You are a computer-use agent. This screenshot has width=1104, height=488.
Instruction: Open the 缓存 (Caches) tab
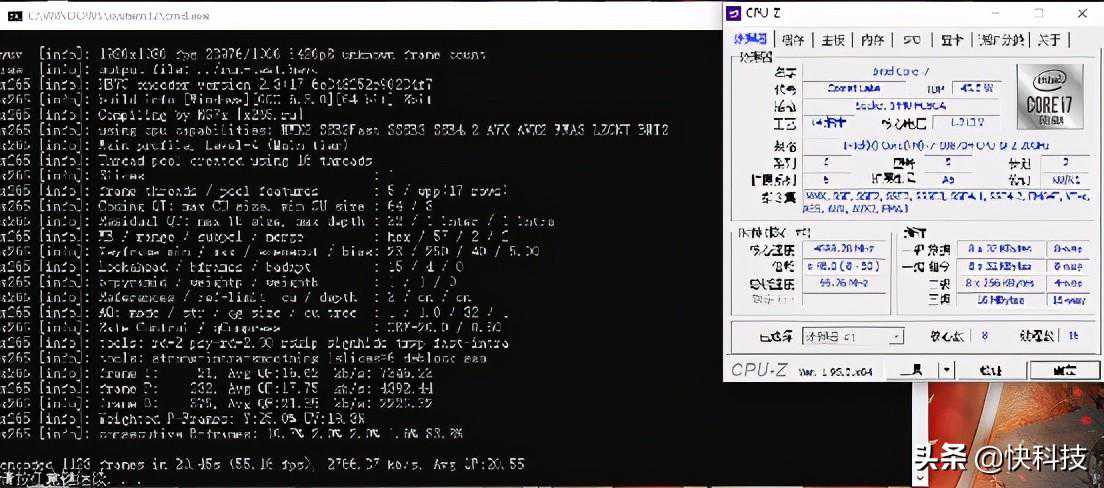793,40
